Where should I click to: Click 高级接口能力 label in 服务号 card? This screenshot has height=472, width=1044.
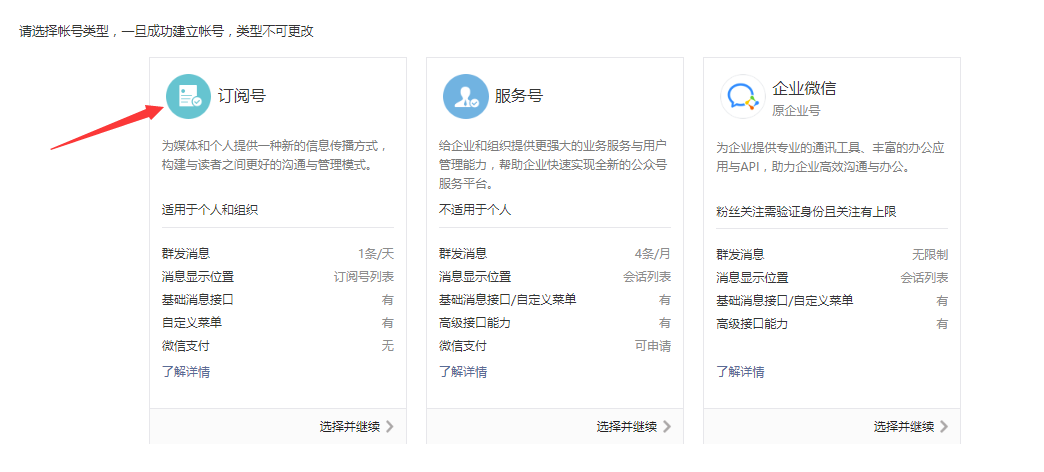pos(475,323)
